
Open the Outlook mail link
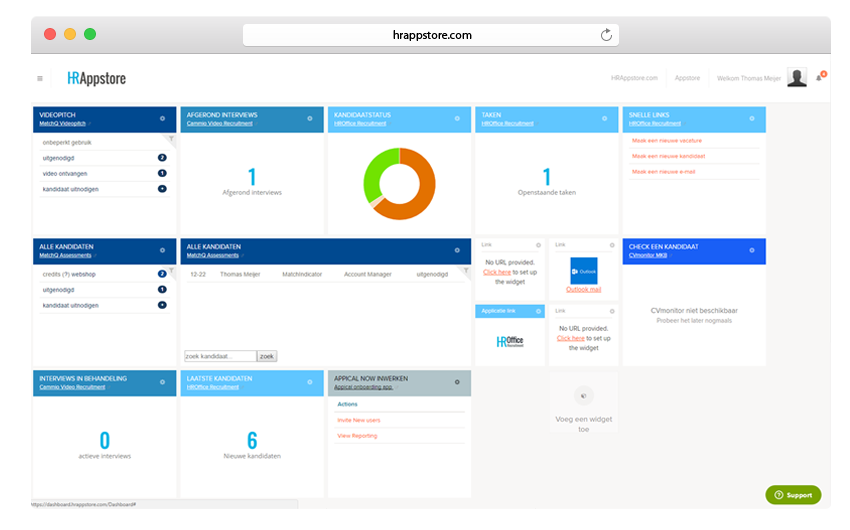pyautogui.click(x=584, y=289)
